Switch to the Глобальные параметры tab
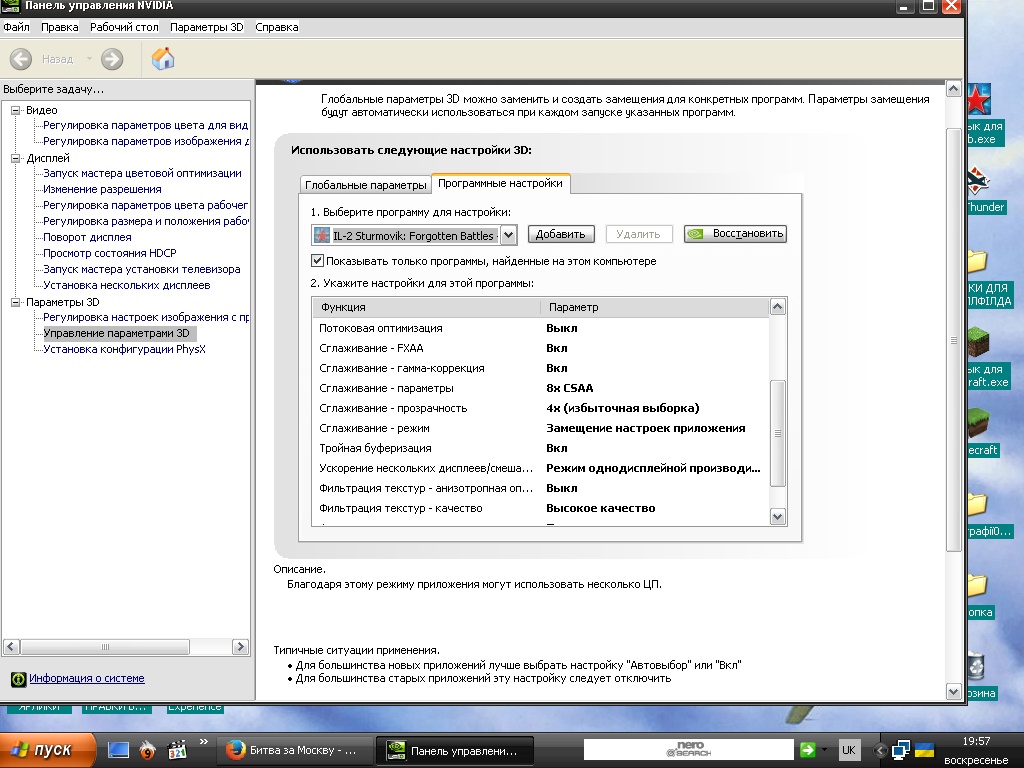1024x768 pixels. click(x=365, y=185)
